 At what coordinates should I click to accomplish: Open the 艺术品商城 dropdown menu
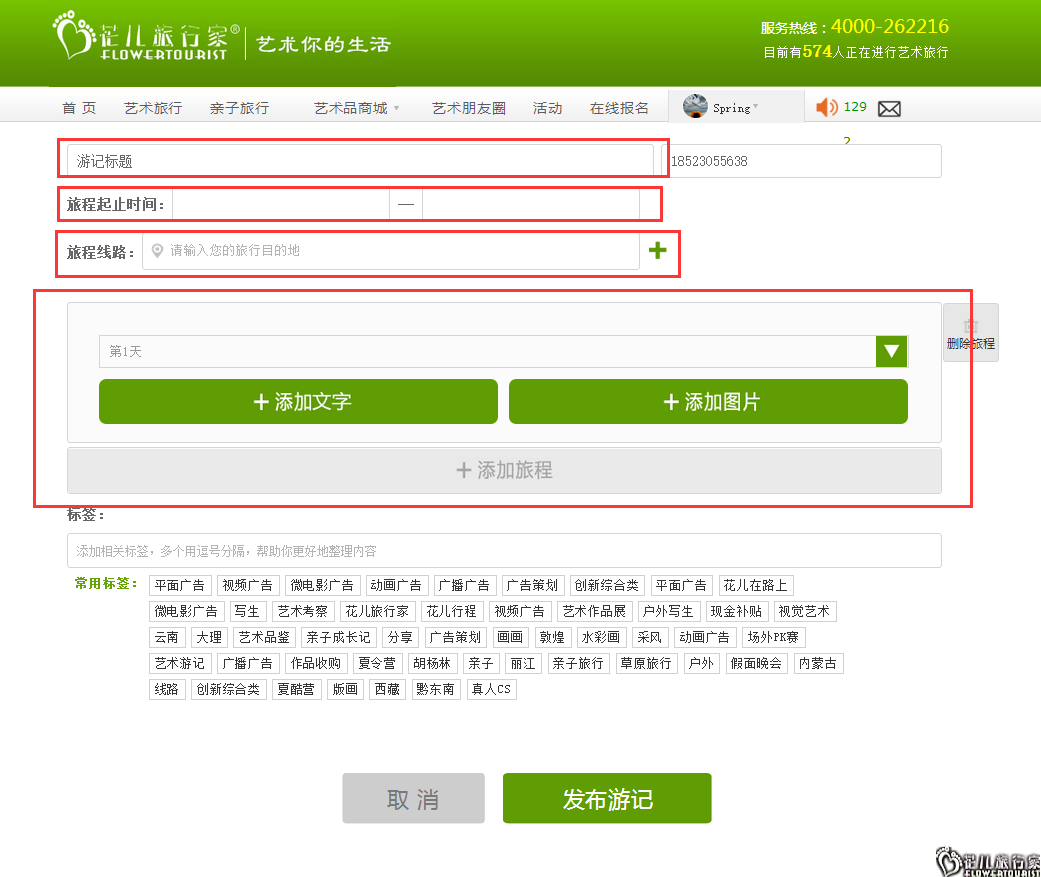(356, 108)
